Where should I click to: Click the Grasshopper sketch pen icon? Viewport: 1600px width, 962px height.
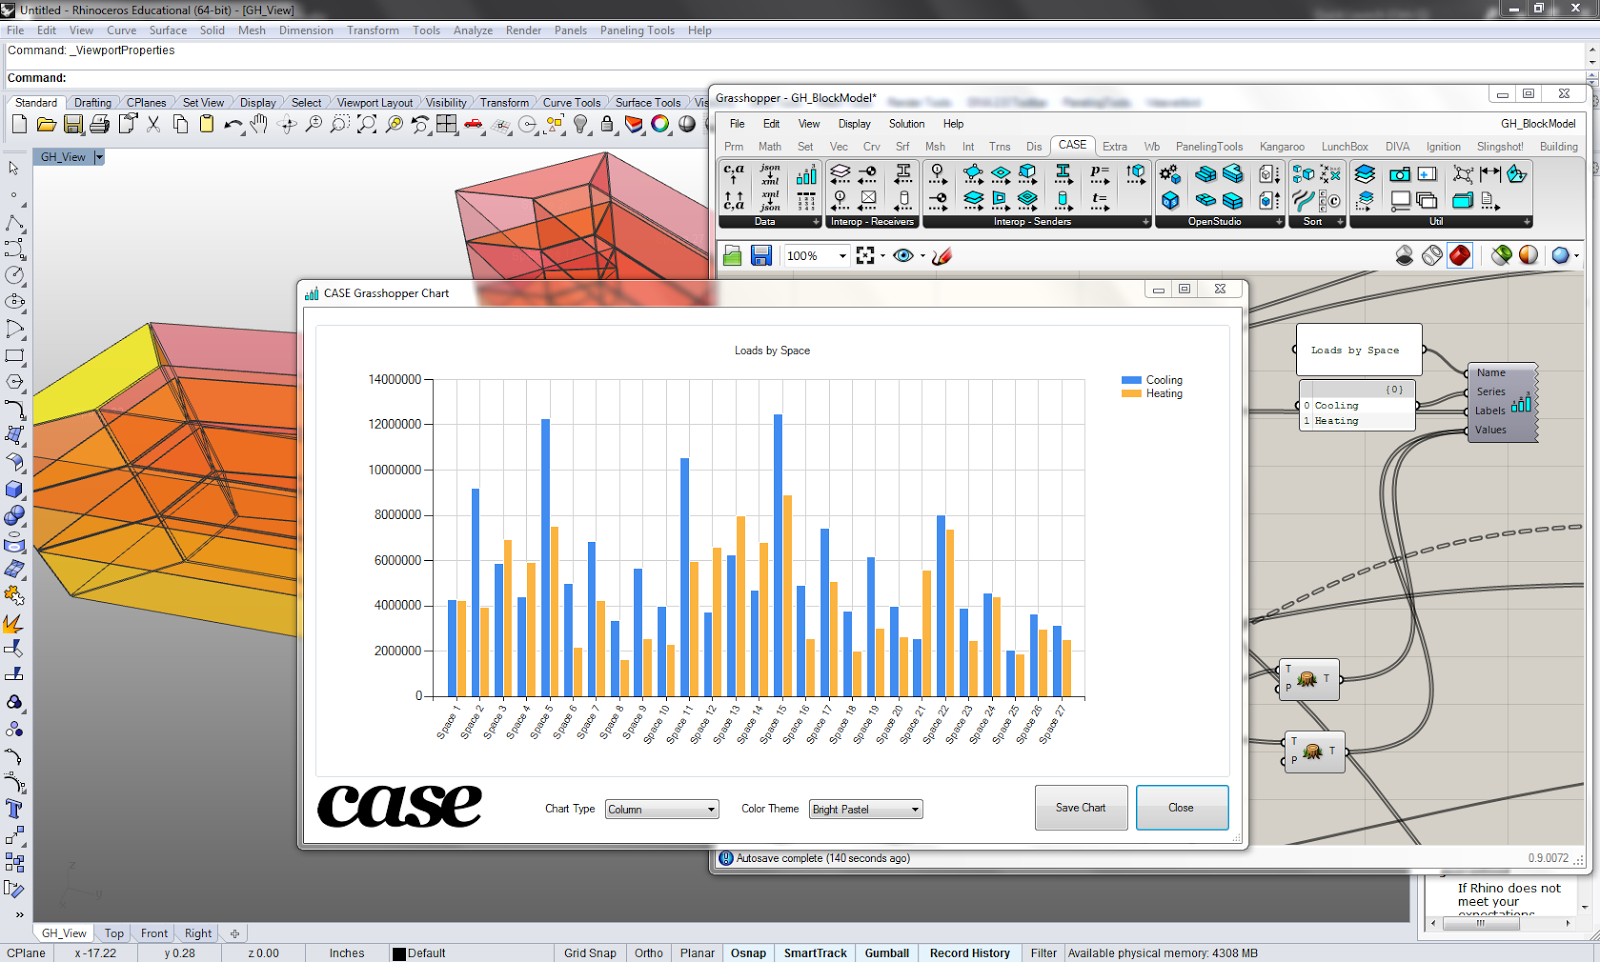[x=941, y=256]
